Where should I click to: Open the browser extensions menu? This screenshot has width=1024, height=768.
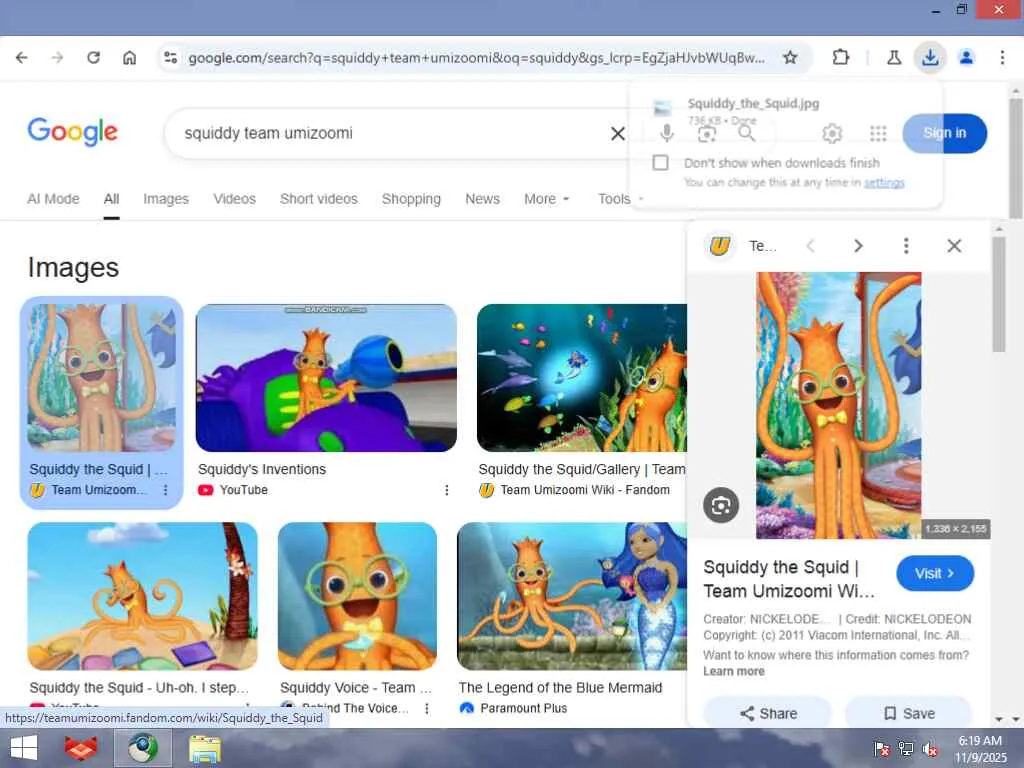840,57
